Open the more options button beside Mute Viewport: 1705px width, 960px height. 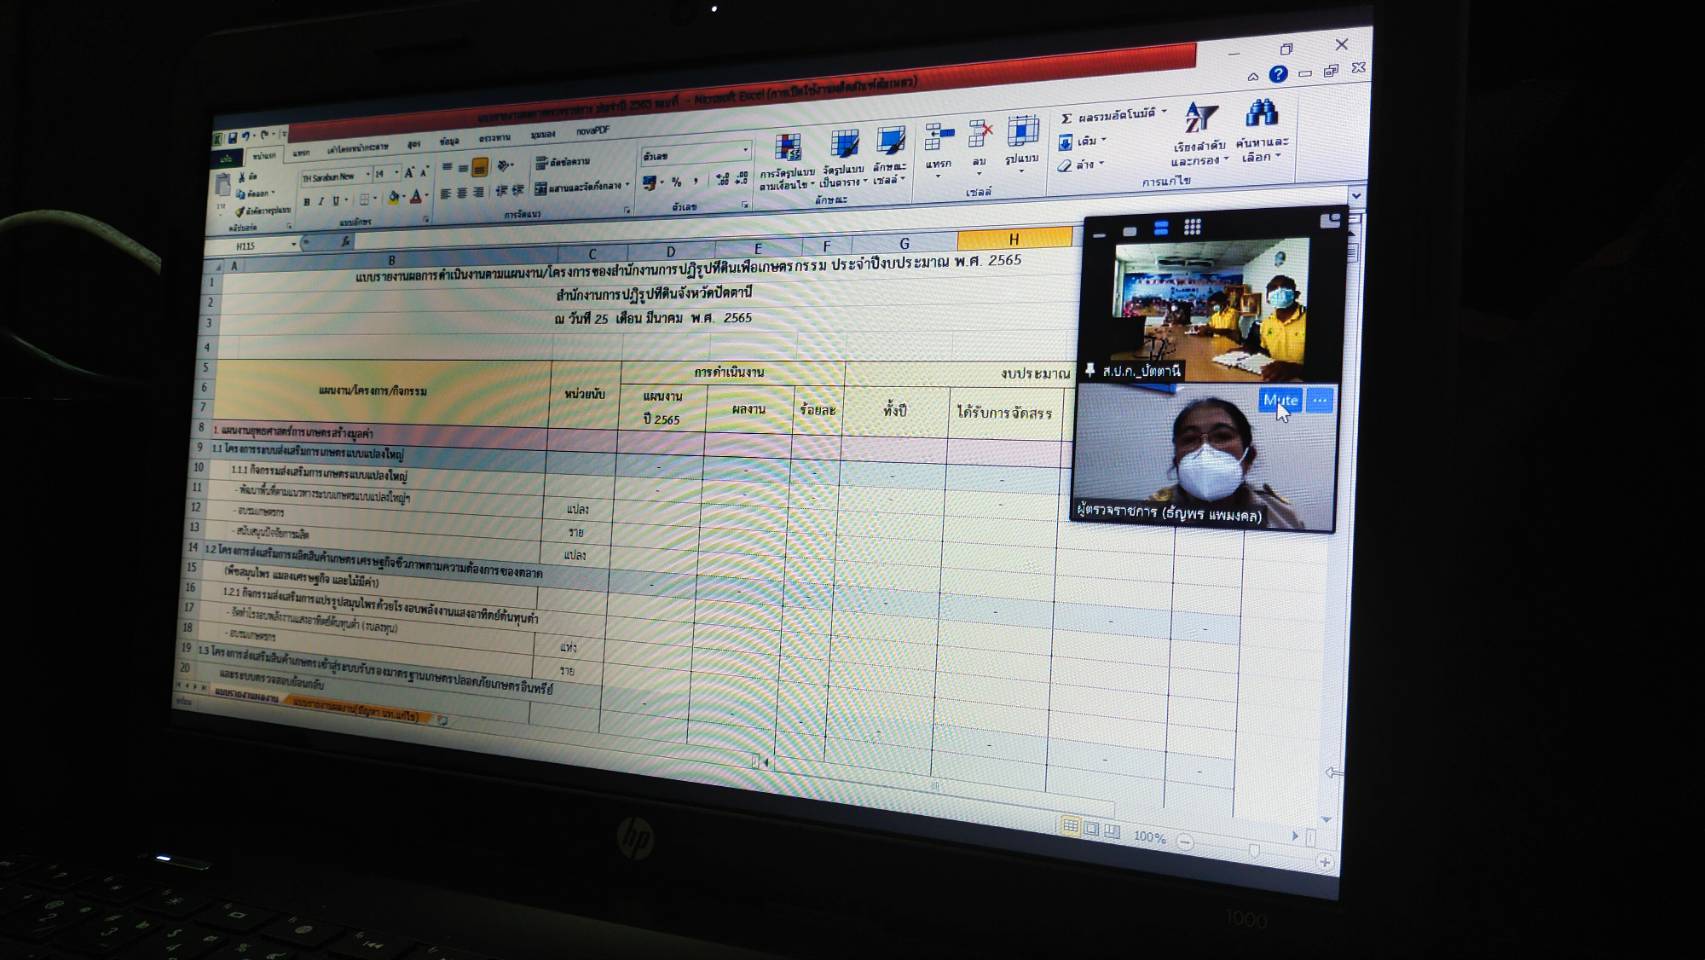(1320, 400)
